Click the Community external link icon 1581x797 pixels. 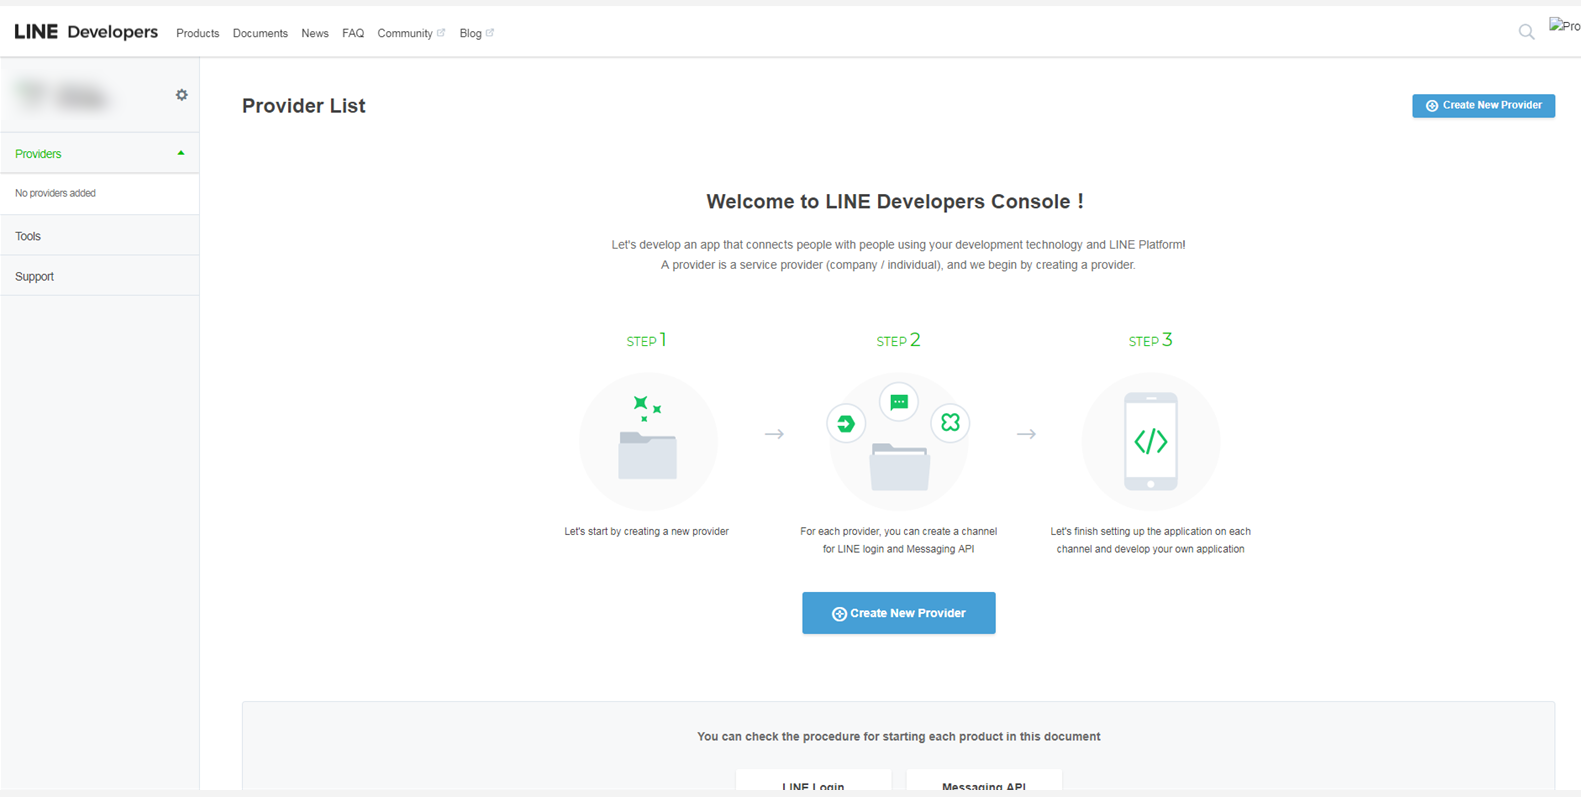click(441, 33)
